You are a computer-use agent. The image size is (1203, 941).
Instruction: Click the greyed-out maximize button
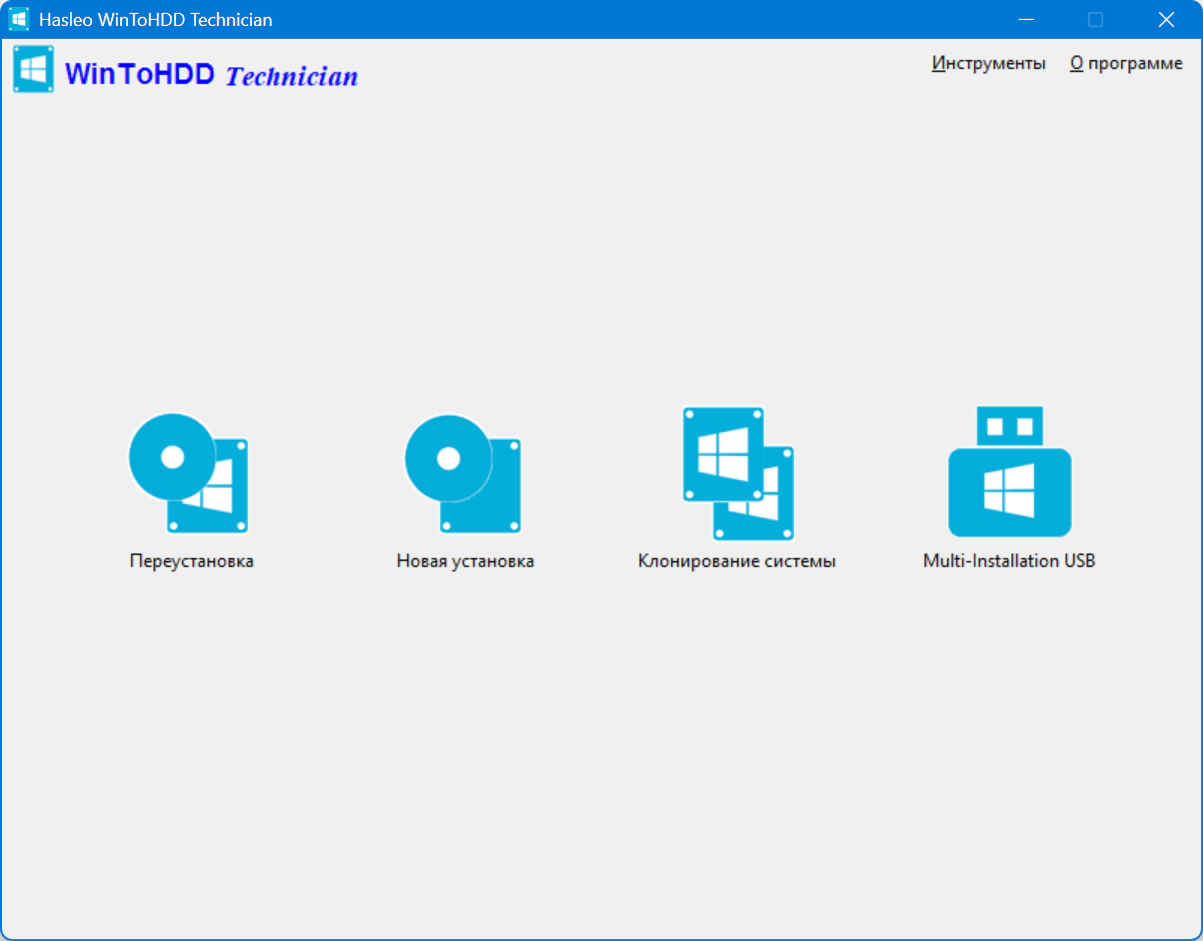(1095, 19)
